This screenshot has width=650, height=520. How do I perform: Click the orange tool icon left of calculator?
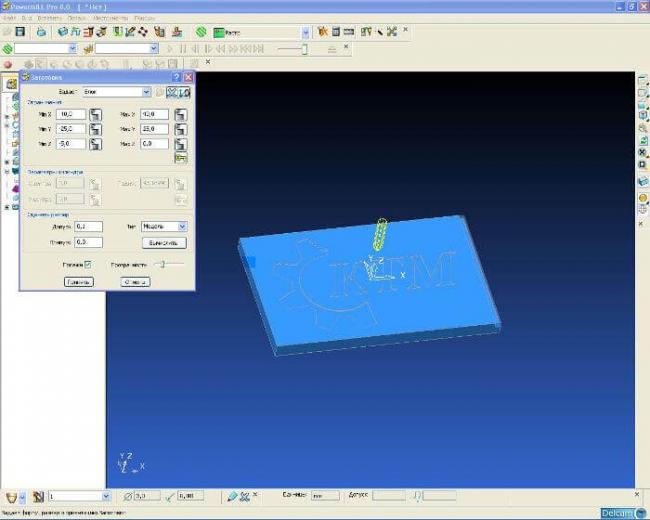point(323,32)
